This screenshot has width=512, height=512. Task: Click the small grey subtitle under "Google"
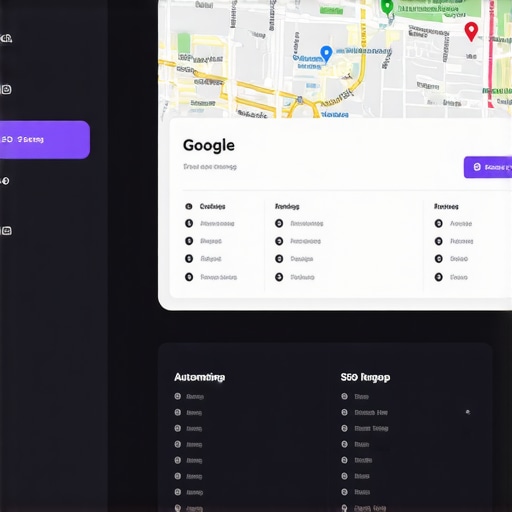click(x=210, y=167)
